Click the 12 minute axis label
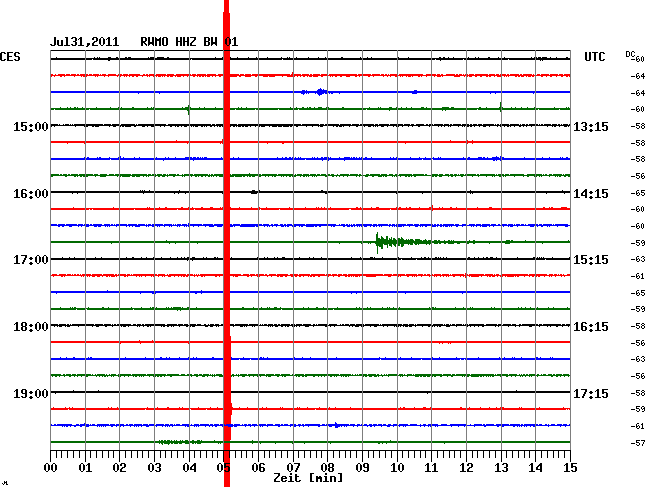 tap(466, 468)
